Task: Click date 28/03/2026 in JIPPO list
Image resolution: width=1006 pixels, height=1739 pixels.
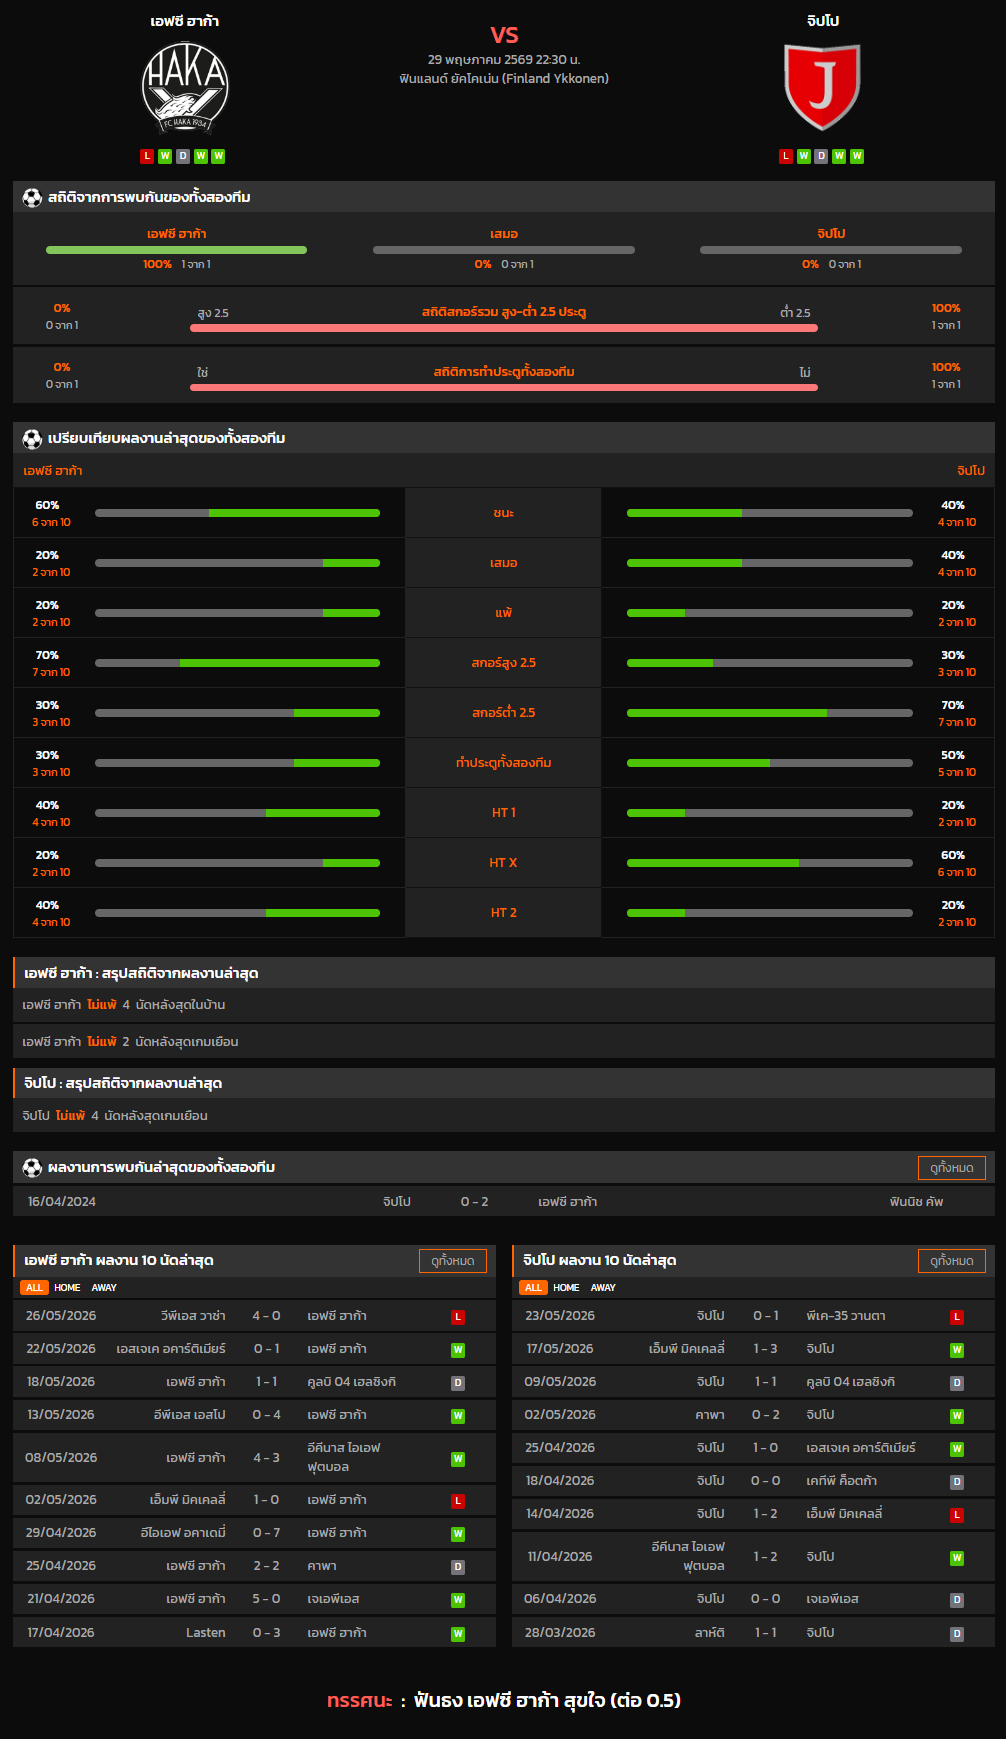Action: coord(560,1633)
